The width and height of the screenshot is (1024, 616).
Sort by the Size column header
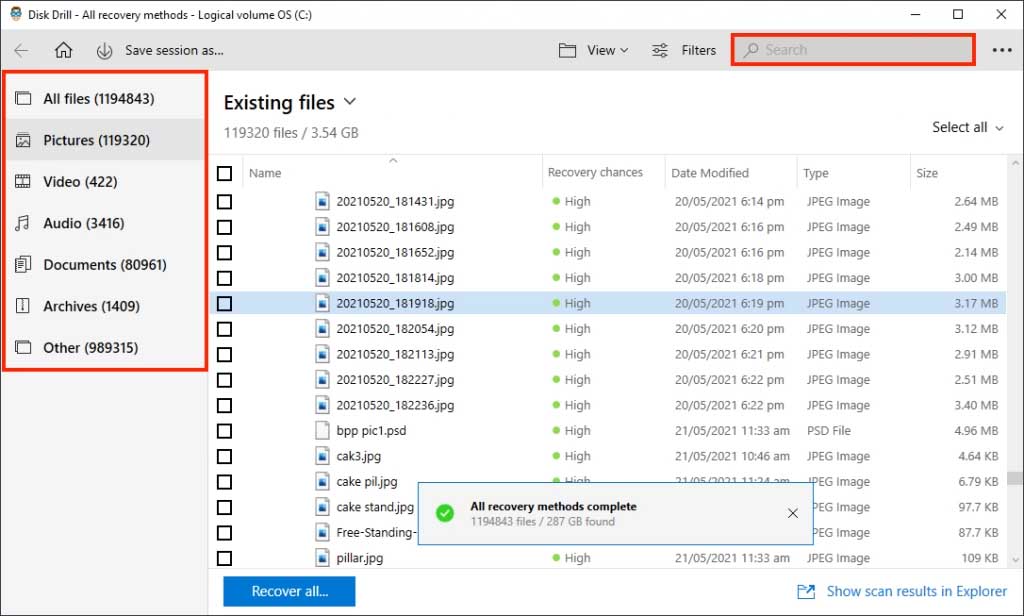coord(927,173)
